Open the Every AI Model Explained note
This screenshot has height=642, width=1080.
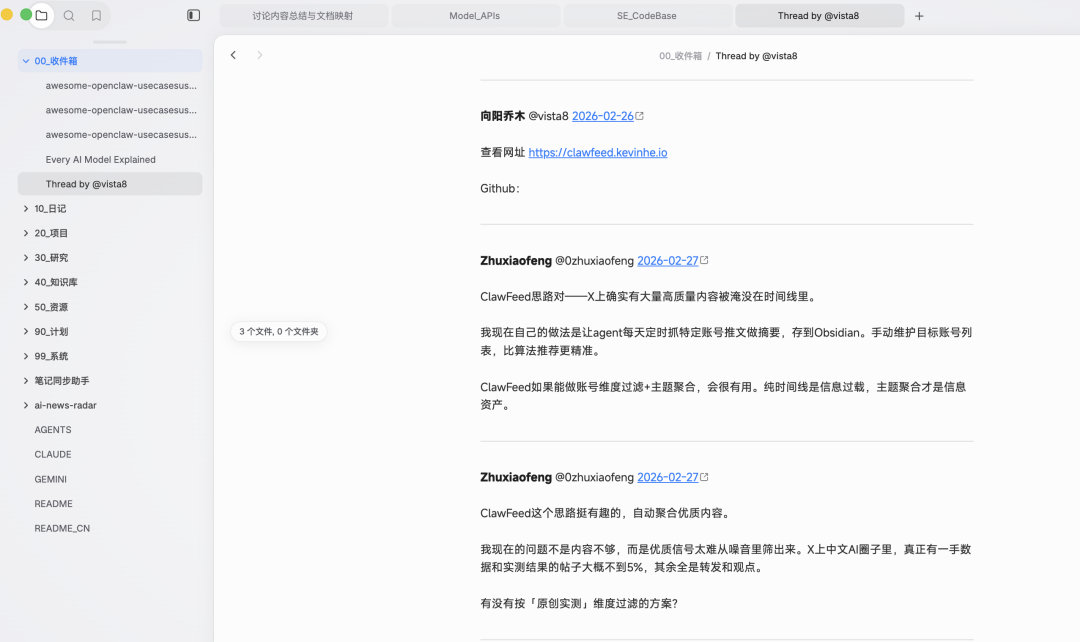click(x=100, y=159)
